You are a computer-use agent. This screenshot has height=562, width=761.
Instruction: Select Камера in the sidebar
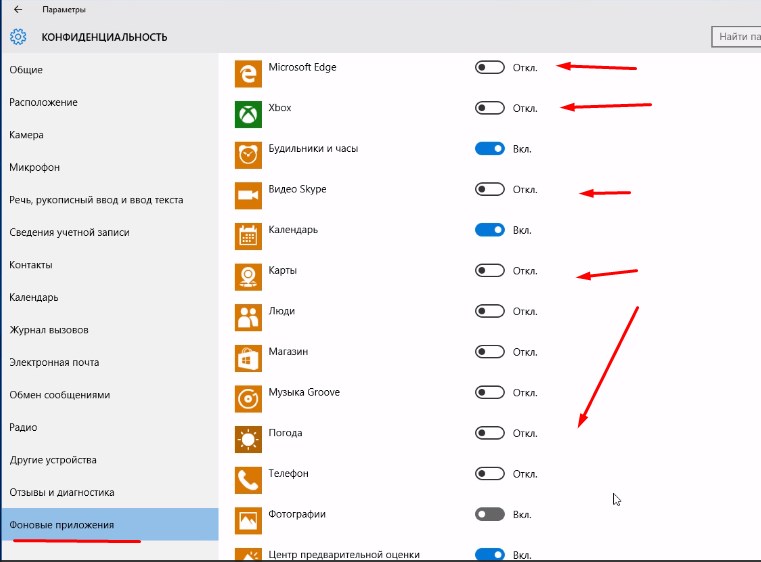pos(109,134)
